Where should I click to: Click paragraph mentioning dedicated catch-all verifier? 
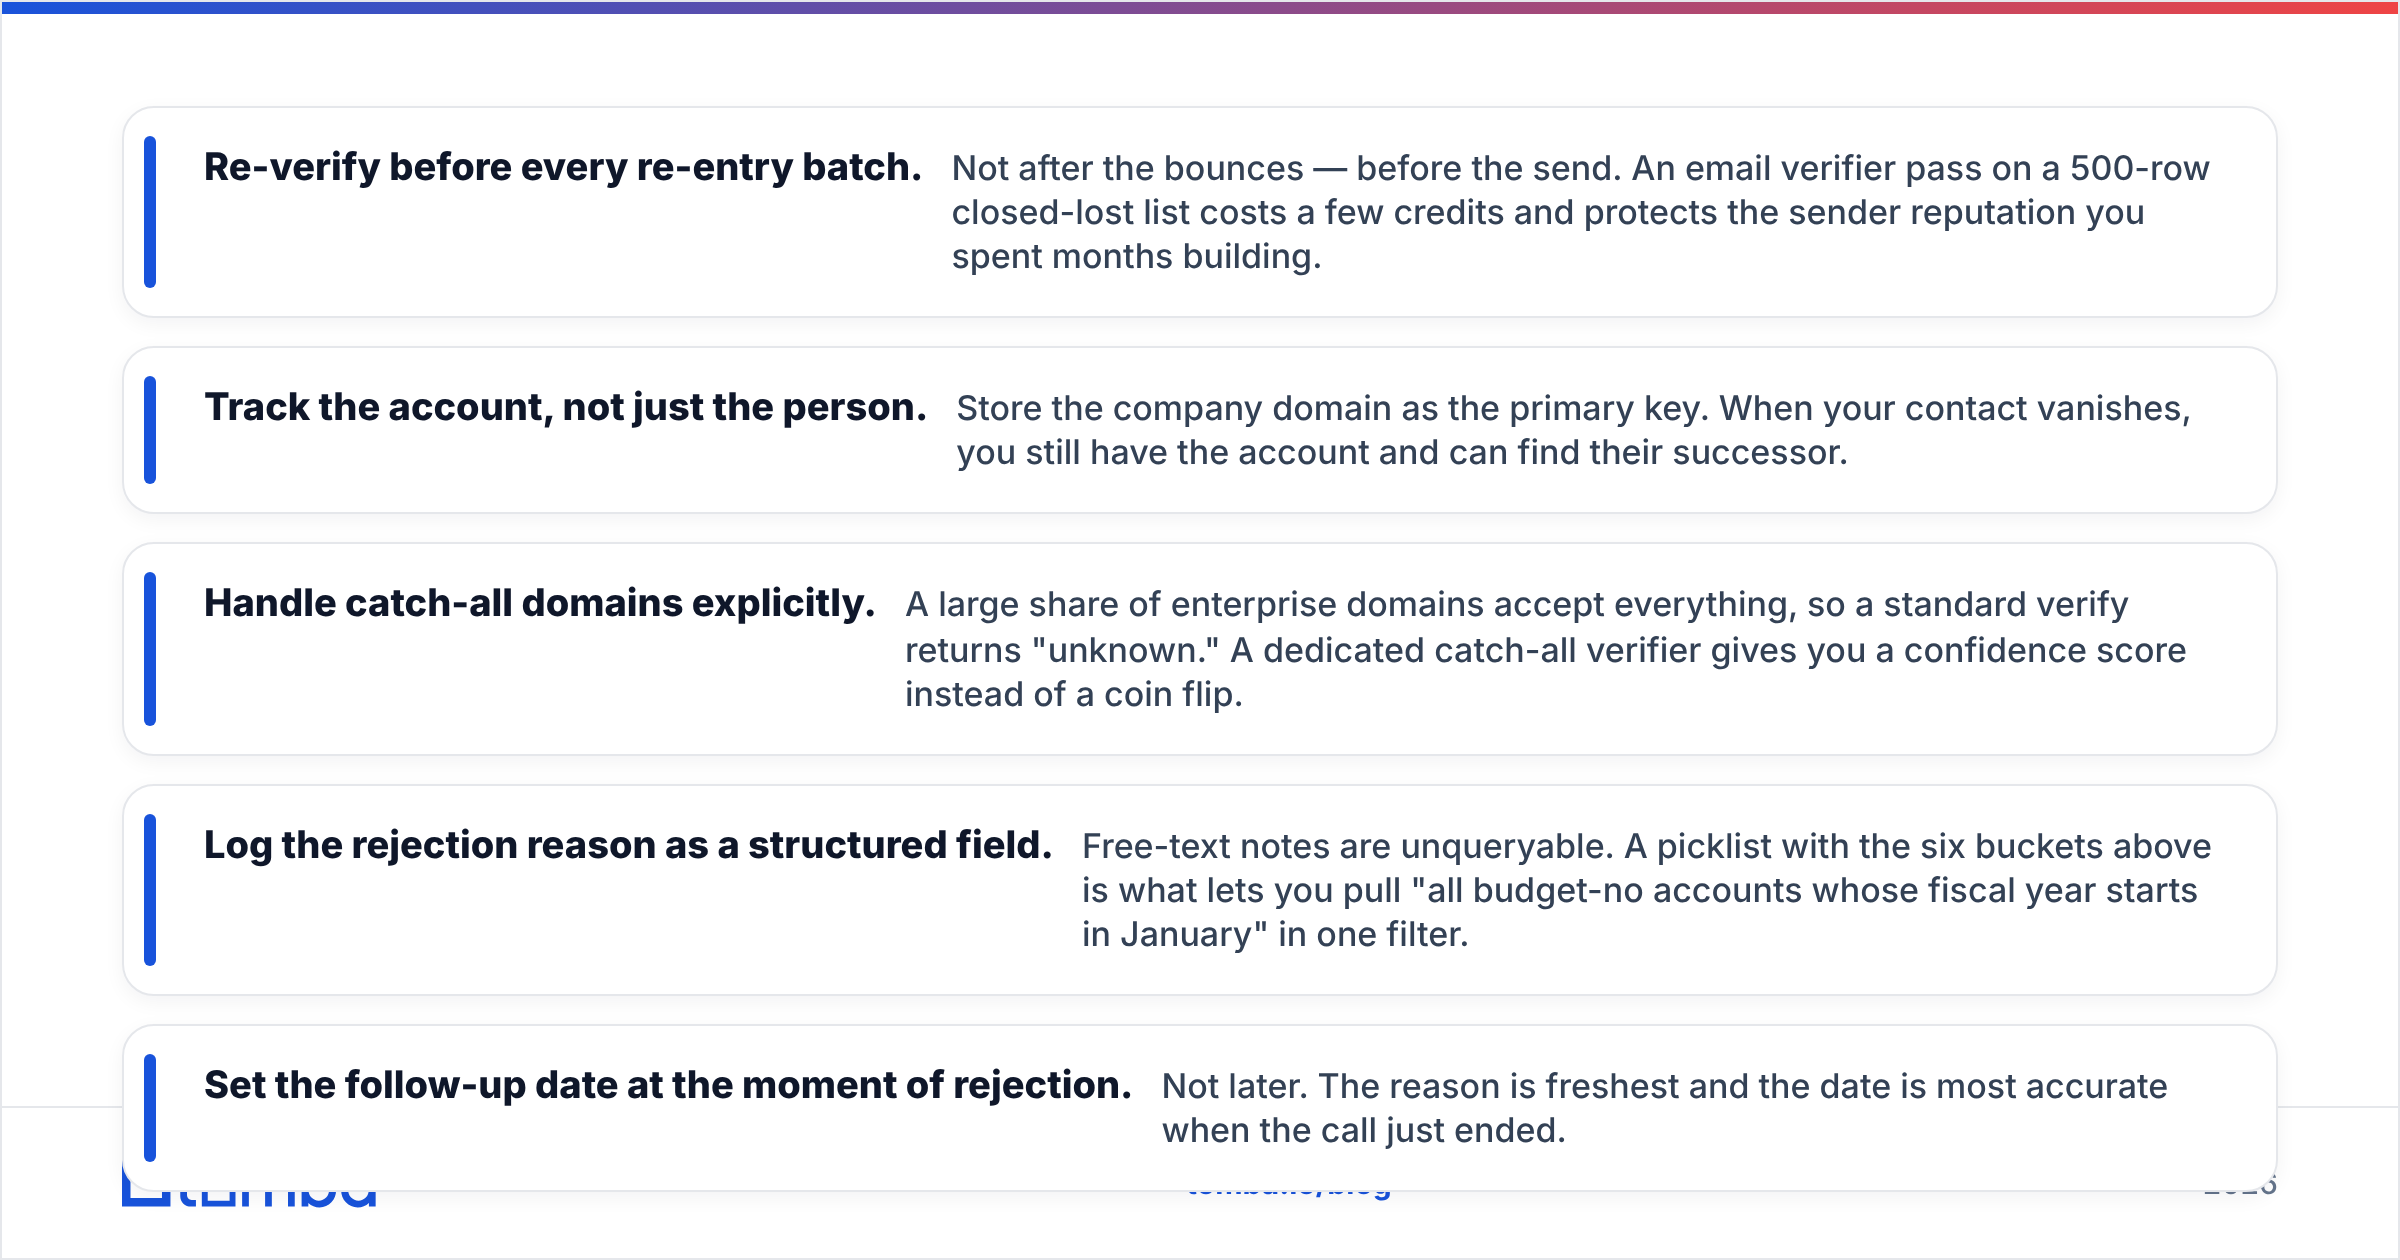tap(1545, 649)
